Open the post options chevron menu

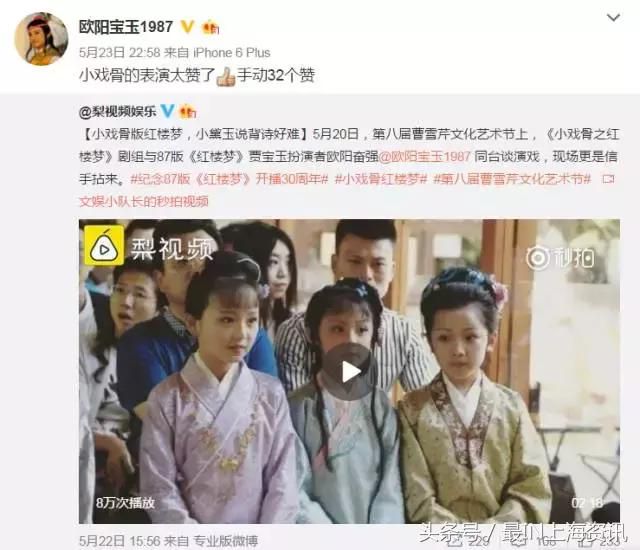tap(613, 18)
